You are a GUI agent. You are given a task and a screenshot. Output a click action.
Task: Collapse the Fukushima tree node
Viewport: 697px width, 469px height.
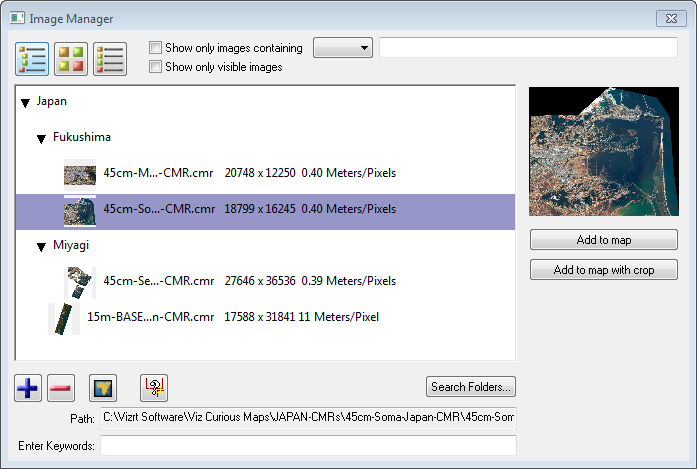pos(42,138)
